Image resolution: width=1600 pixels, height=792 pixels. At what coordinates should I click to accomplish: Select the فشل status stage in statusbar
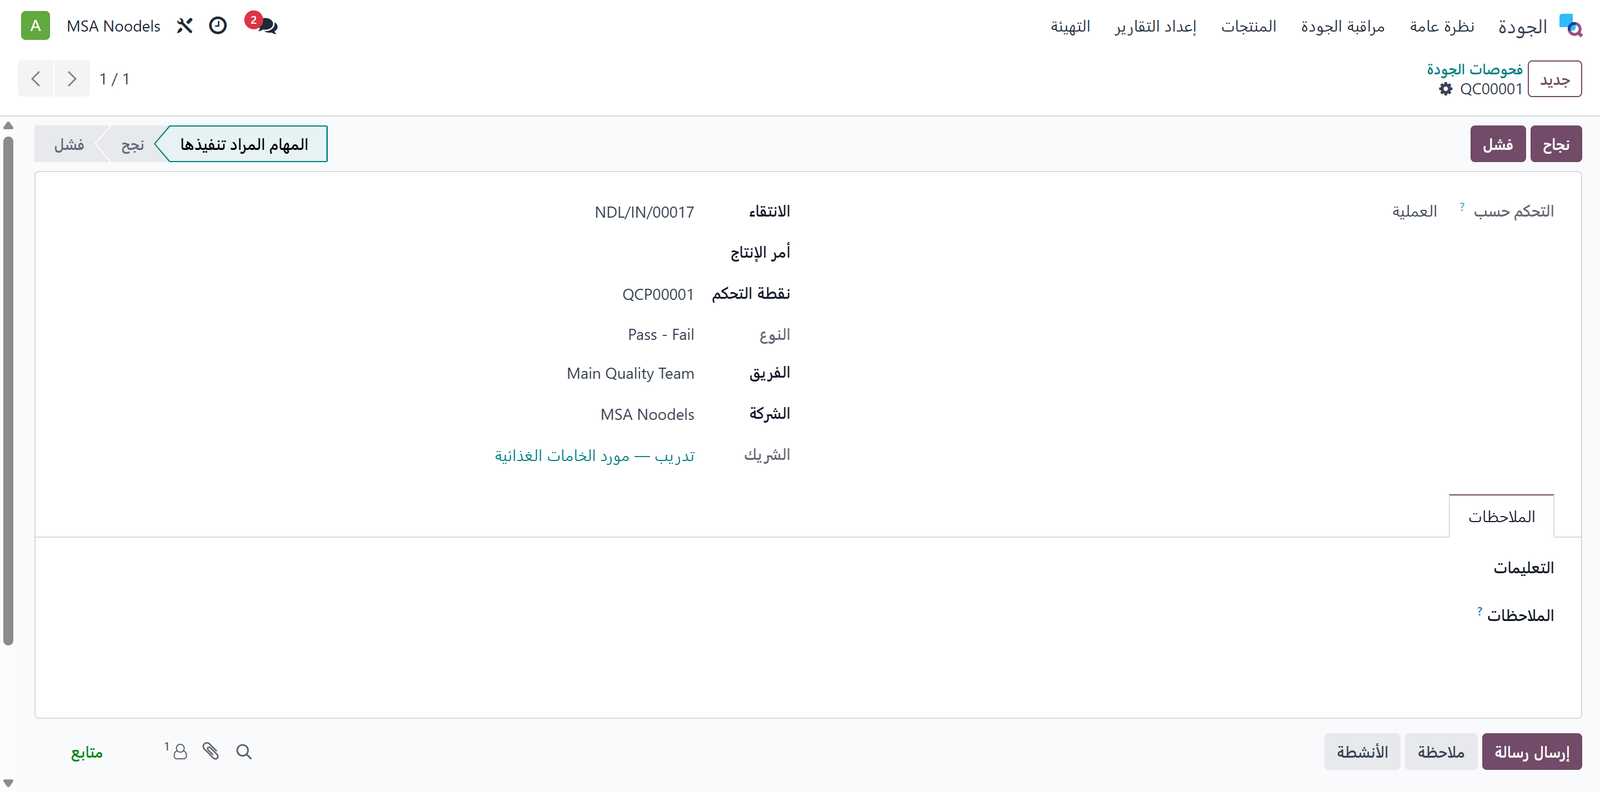coord(68,144)
